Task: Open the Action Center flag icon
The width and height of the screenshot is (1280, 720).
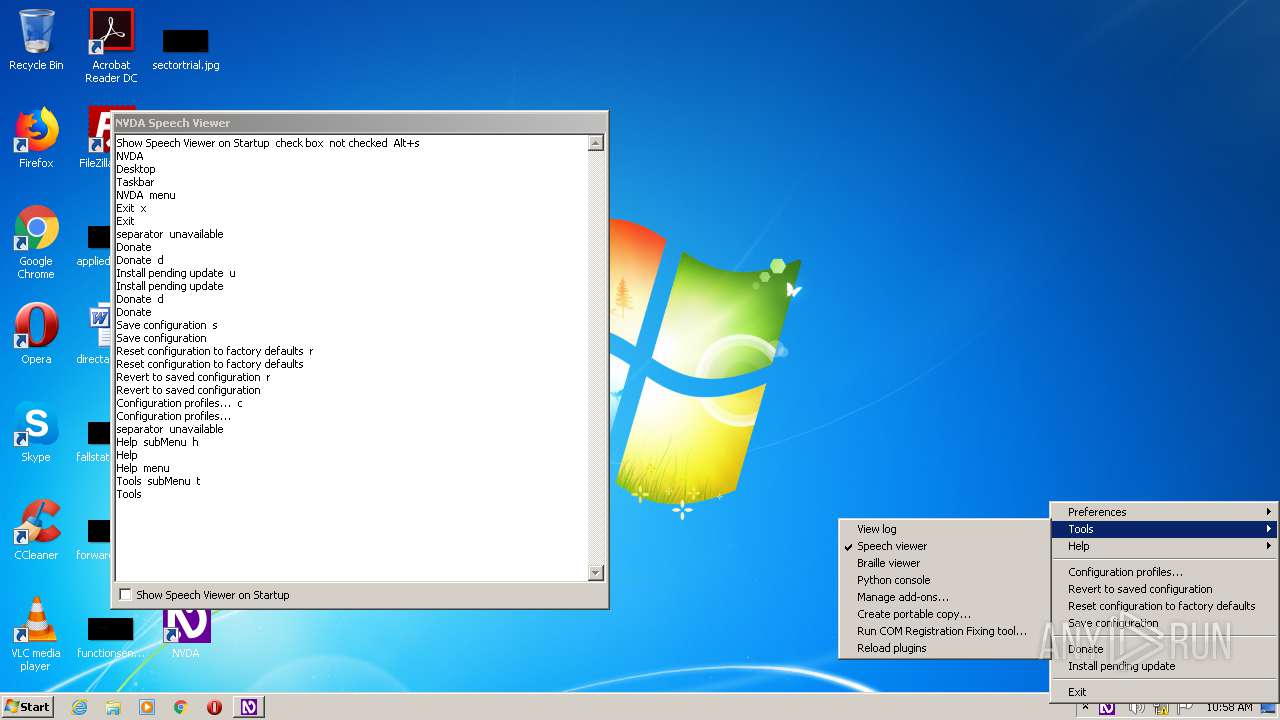Action: pyautogui.click(x=1184, y=707)
